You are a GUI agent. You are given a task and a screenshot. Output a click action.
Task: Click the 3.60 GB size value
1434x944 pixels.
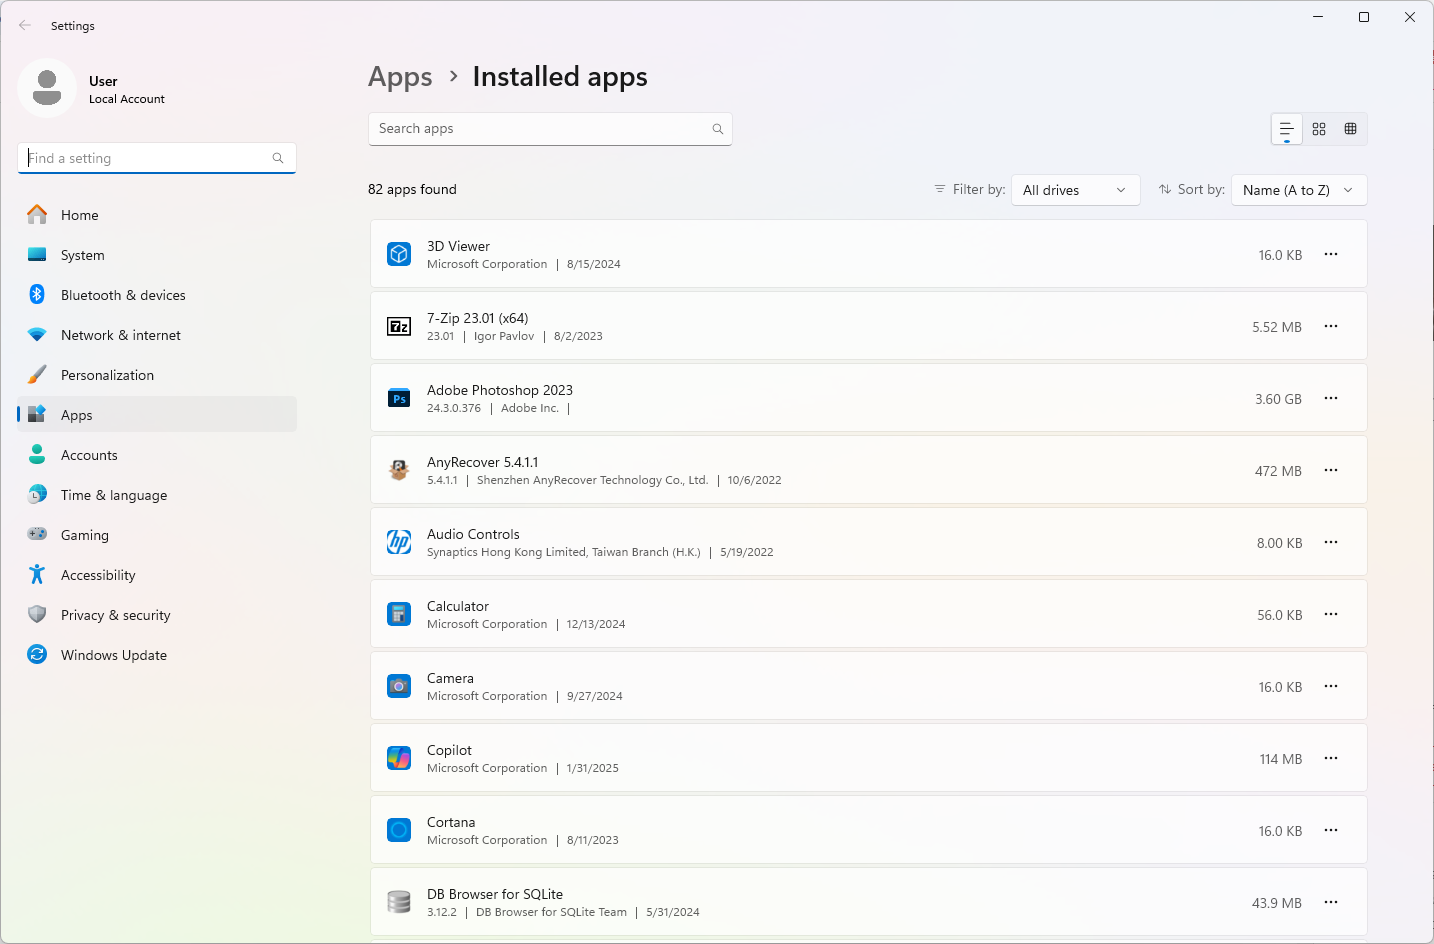pyautogui.click(x=1278, y=399)
